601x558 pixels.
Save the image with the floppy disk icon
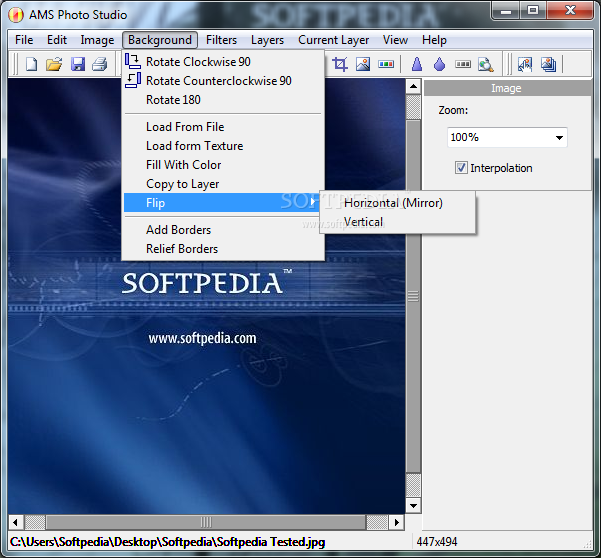click(78, 64)
